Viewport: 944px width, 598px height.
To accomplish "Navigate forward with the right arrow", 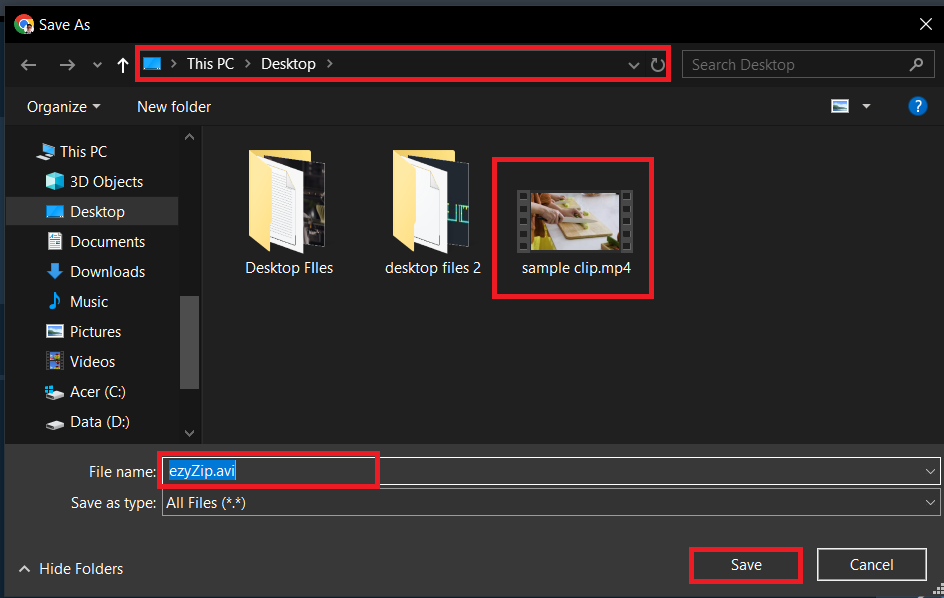I will [67, 64].
